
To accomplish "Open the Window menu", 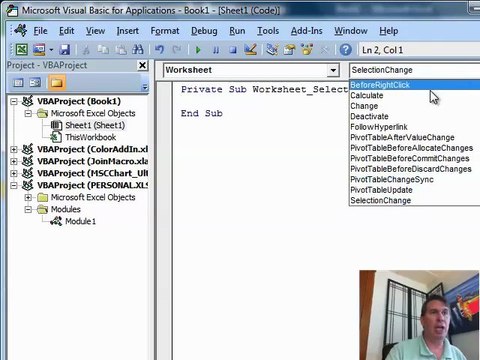I will pyautogui.click(x=351, y=31).
